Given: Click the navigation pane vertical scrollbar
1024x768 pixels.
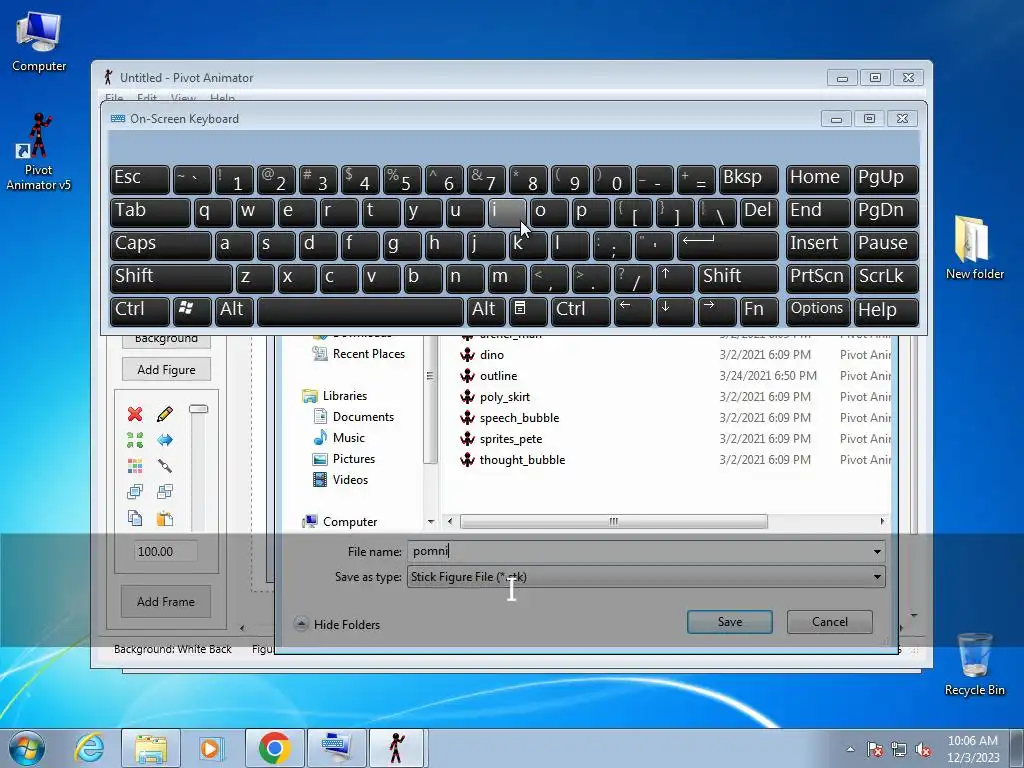Looking at the screenshot, I should tap(430, 398).
